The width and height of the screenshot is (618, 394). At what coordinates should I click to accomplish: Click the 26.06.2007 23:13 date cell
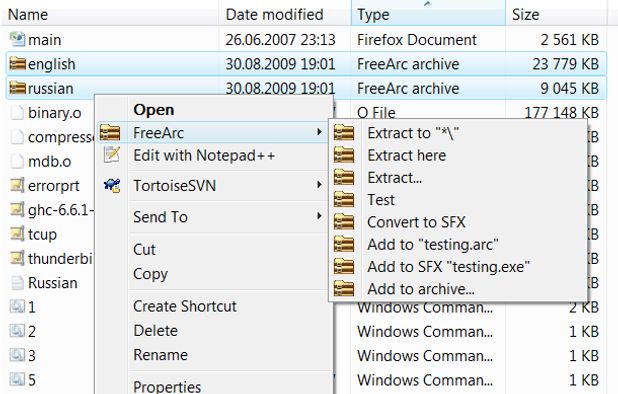click(280, 39)
